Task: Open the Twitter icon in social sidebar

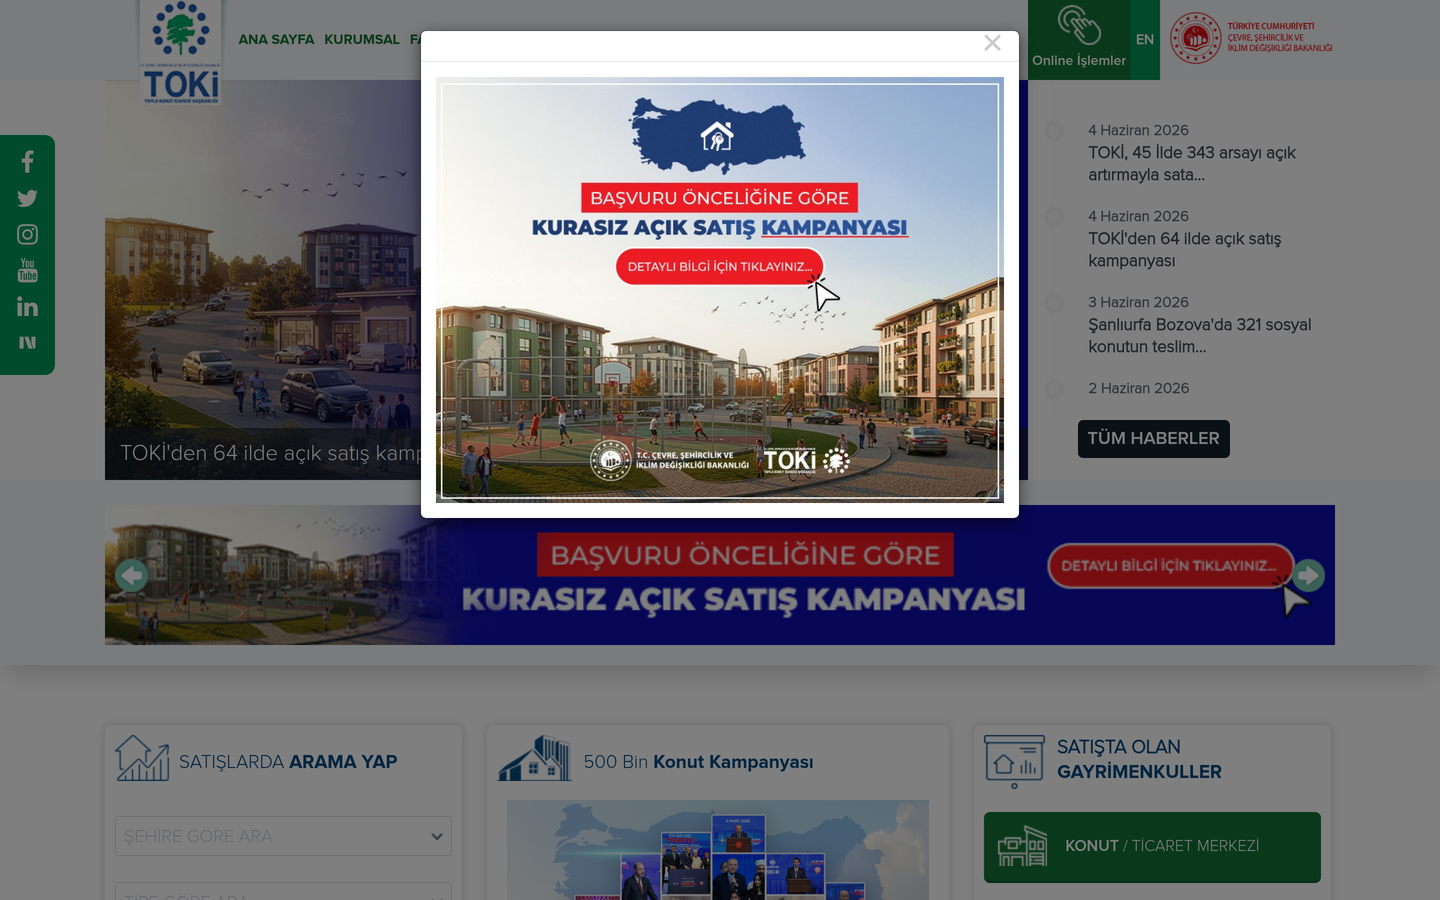Action: point(27,198)
